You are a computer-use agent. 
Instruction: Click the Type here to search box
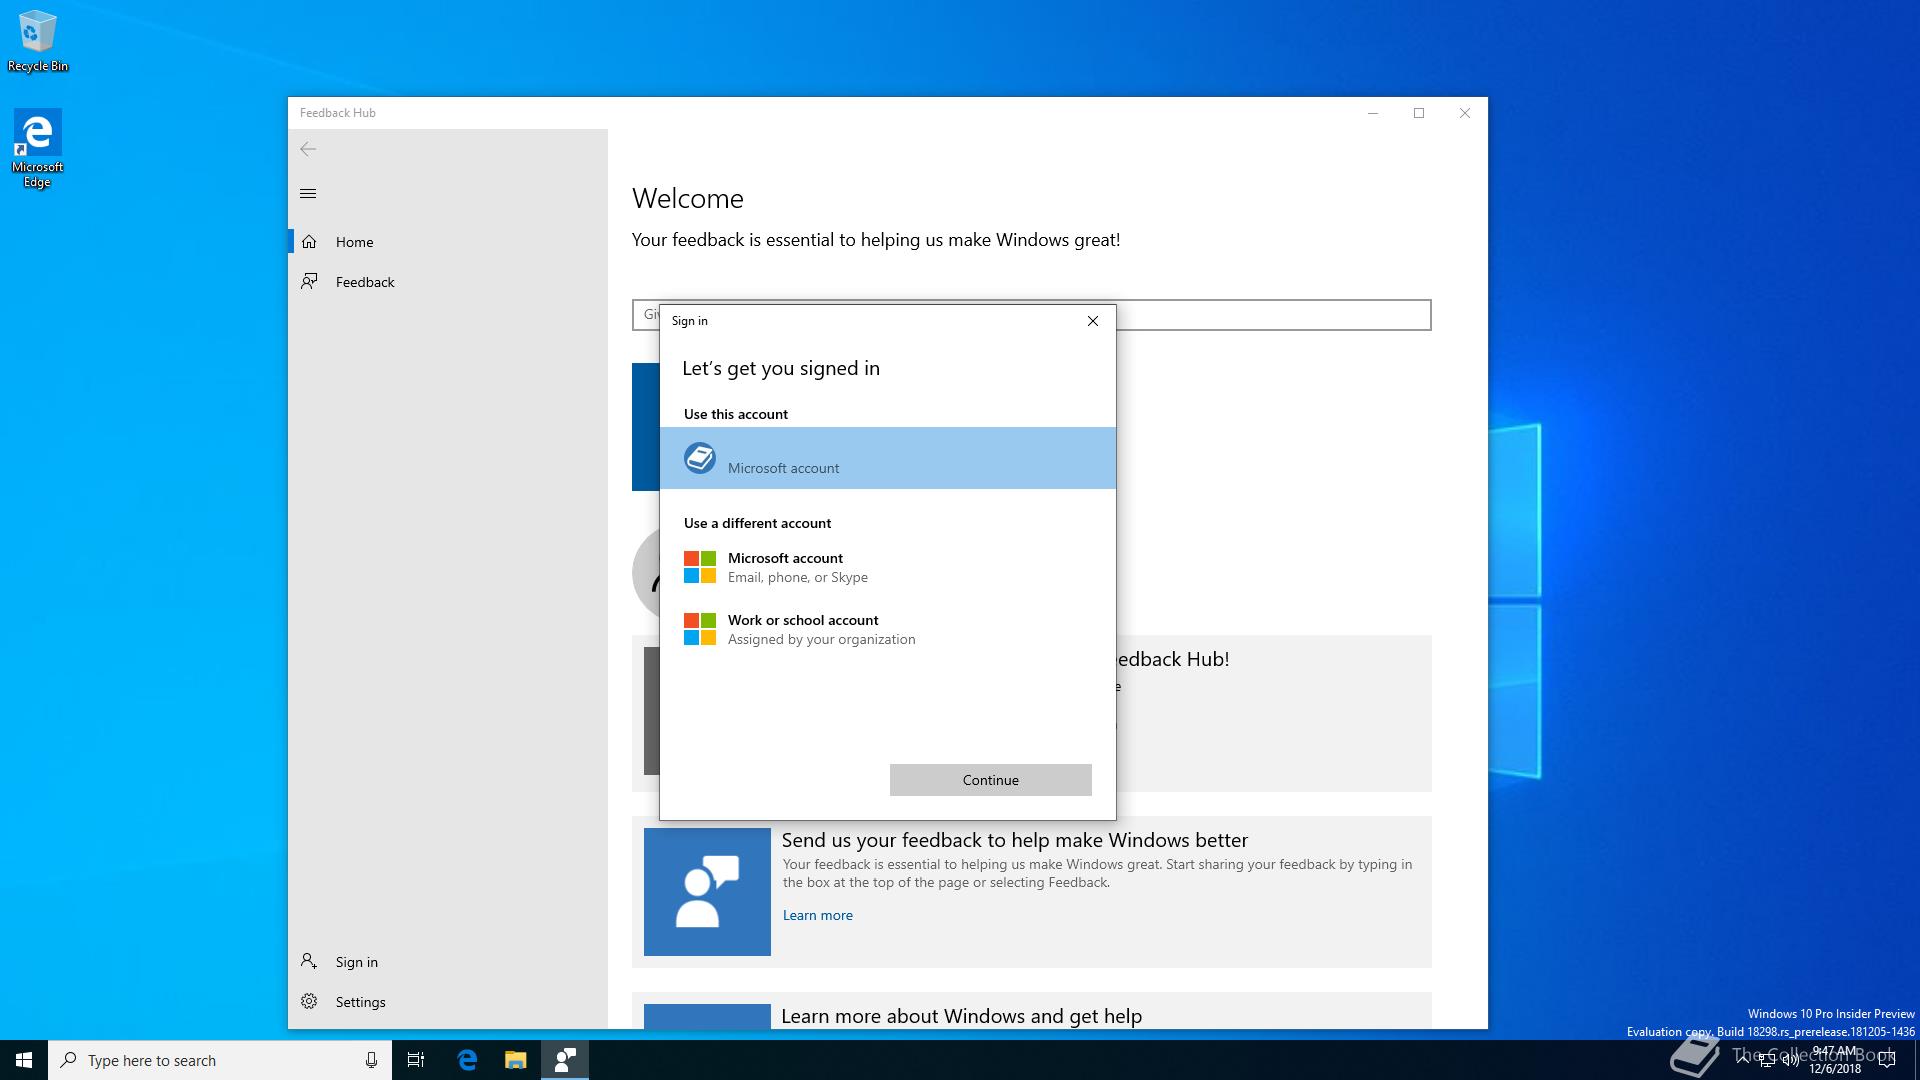[x=219, y=1060]
